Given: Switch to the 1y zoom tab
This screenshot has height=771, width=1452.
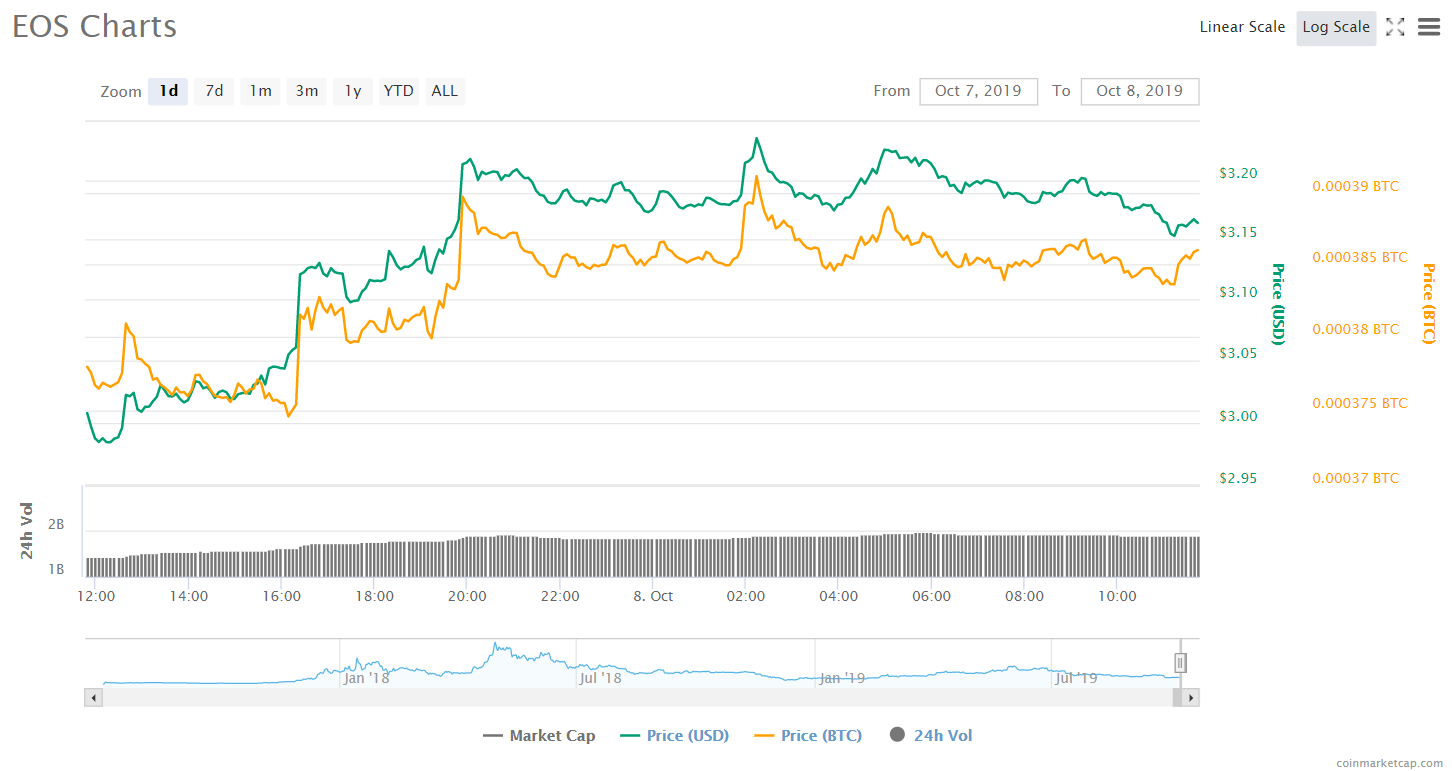Looking at the screenshot, I should [x=352, y=91].
